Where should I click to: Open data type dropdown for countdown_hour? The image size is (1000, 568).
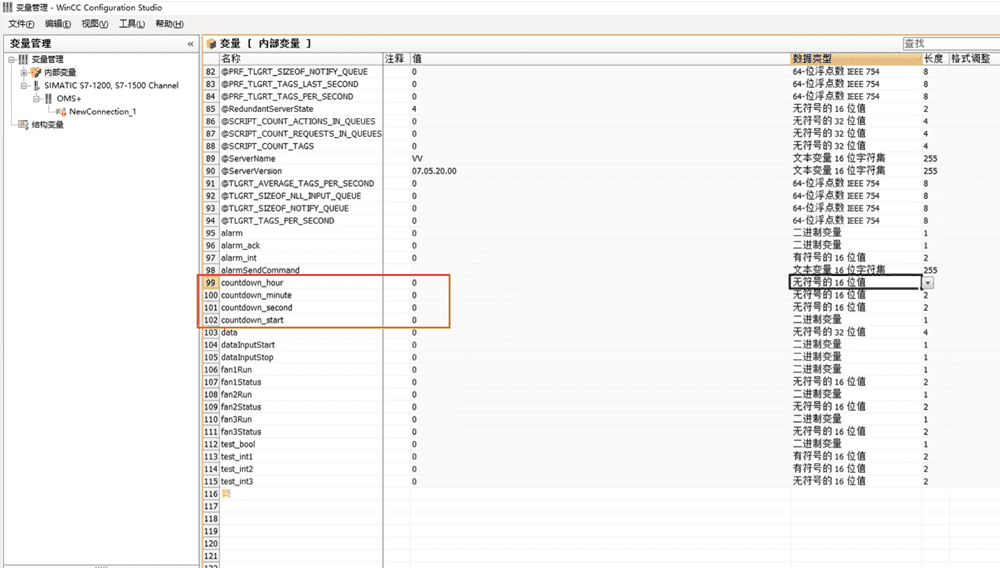928,283
